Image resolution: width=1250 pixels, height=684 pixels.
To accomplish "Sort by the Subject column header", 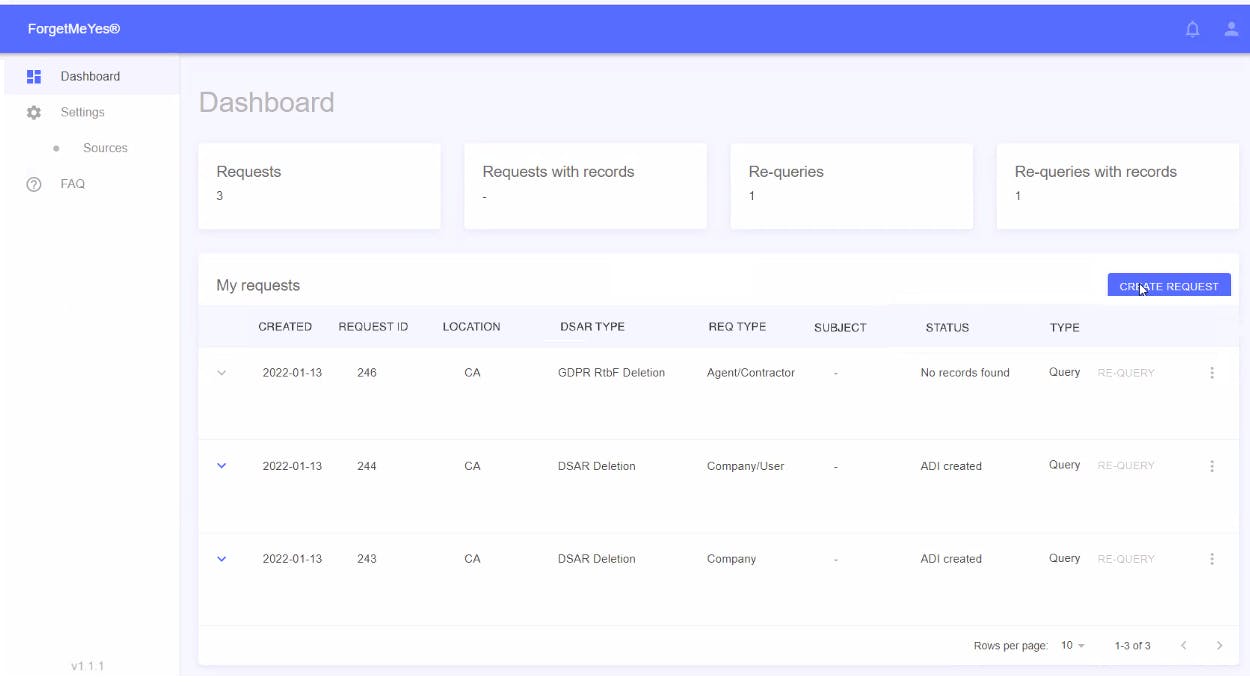I will 840,328.
